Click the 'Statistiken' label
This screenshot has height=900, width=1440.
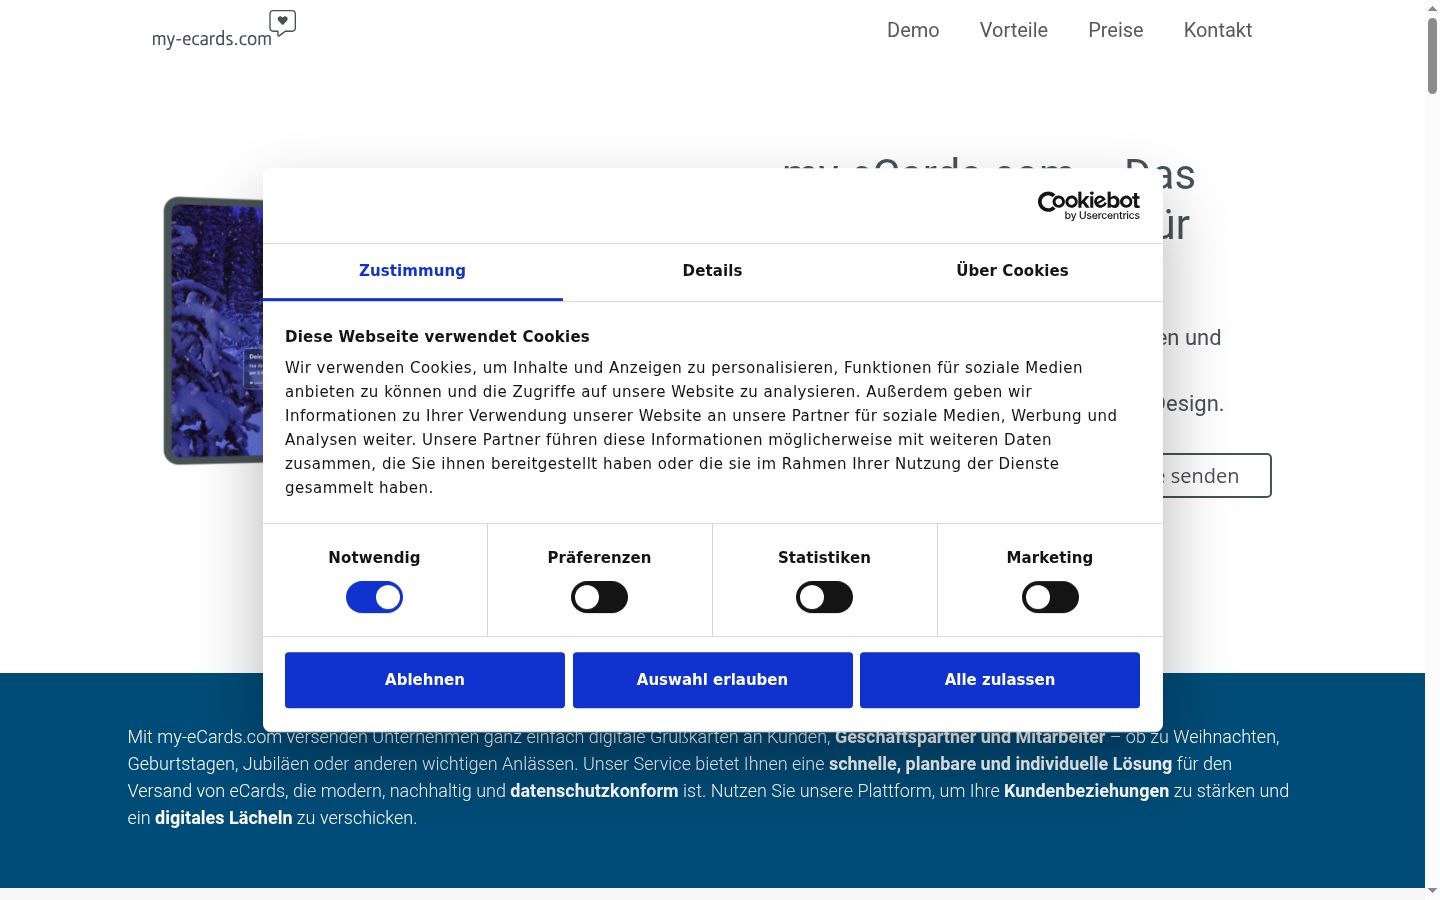tap(824, 558)
